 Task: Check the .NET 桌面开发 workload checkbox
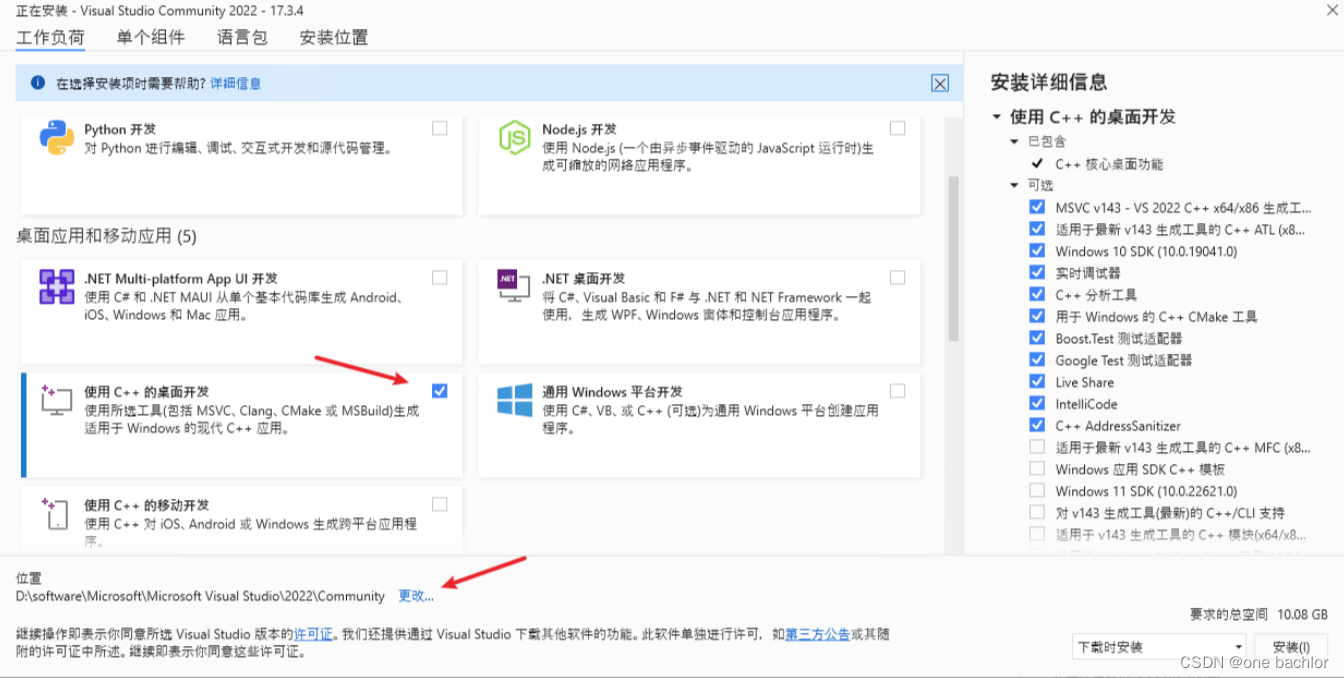point(898,277)
